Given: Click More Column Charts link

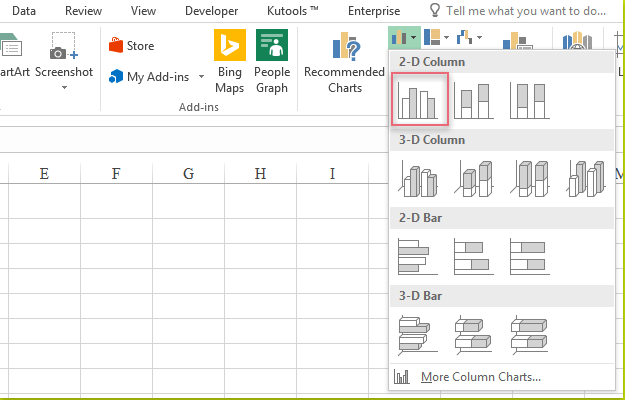Looking at the screenshot, I should point(480,377).
